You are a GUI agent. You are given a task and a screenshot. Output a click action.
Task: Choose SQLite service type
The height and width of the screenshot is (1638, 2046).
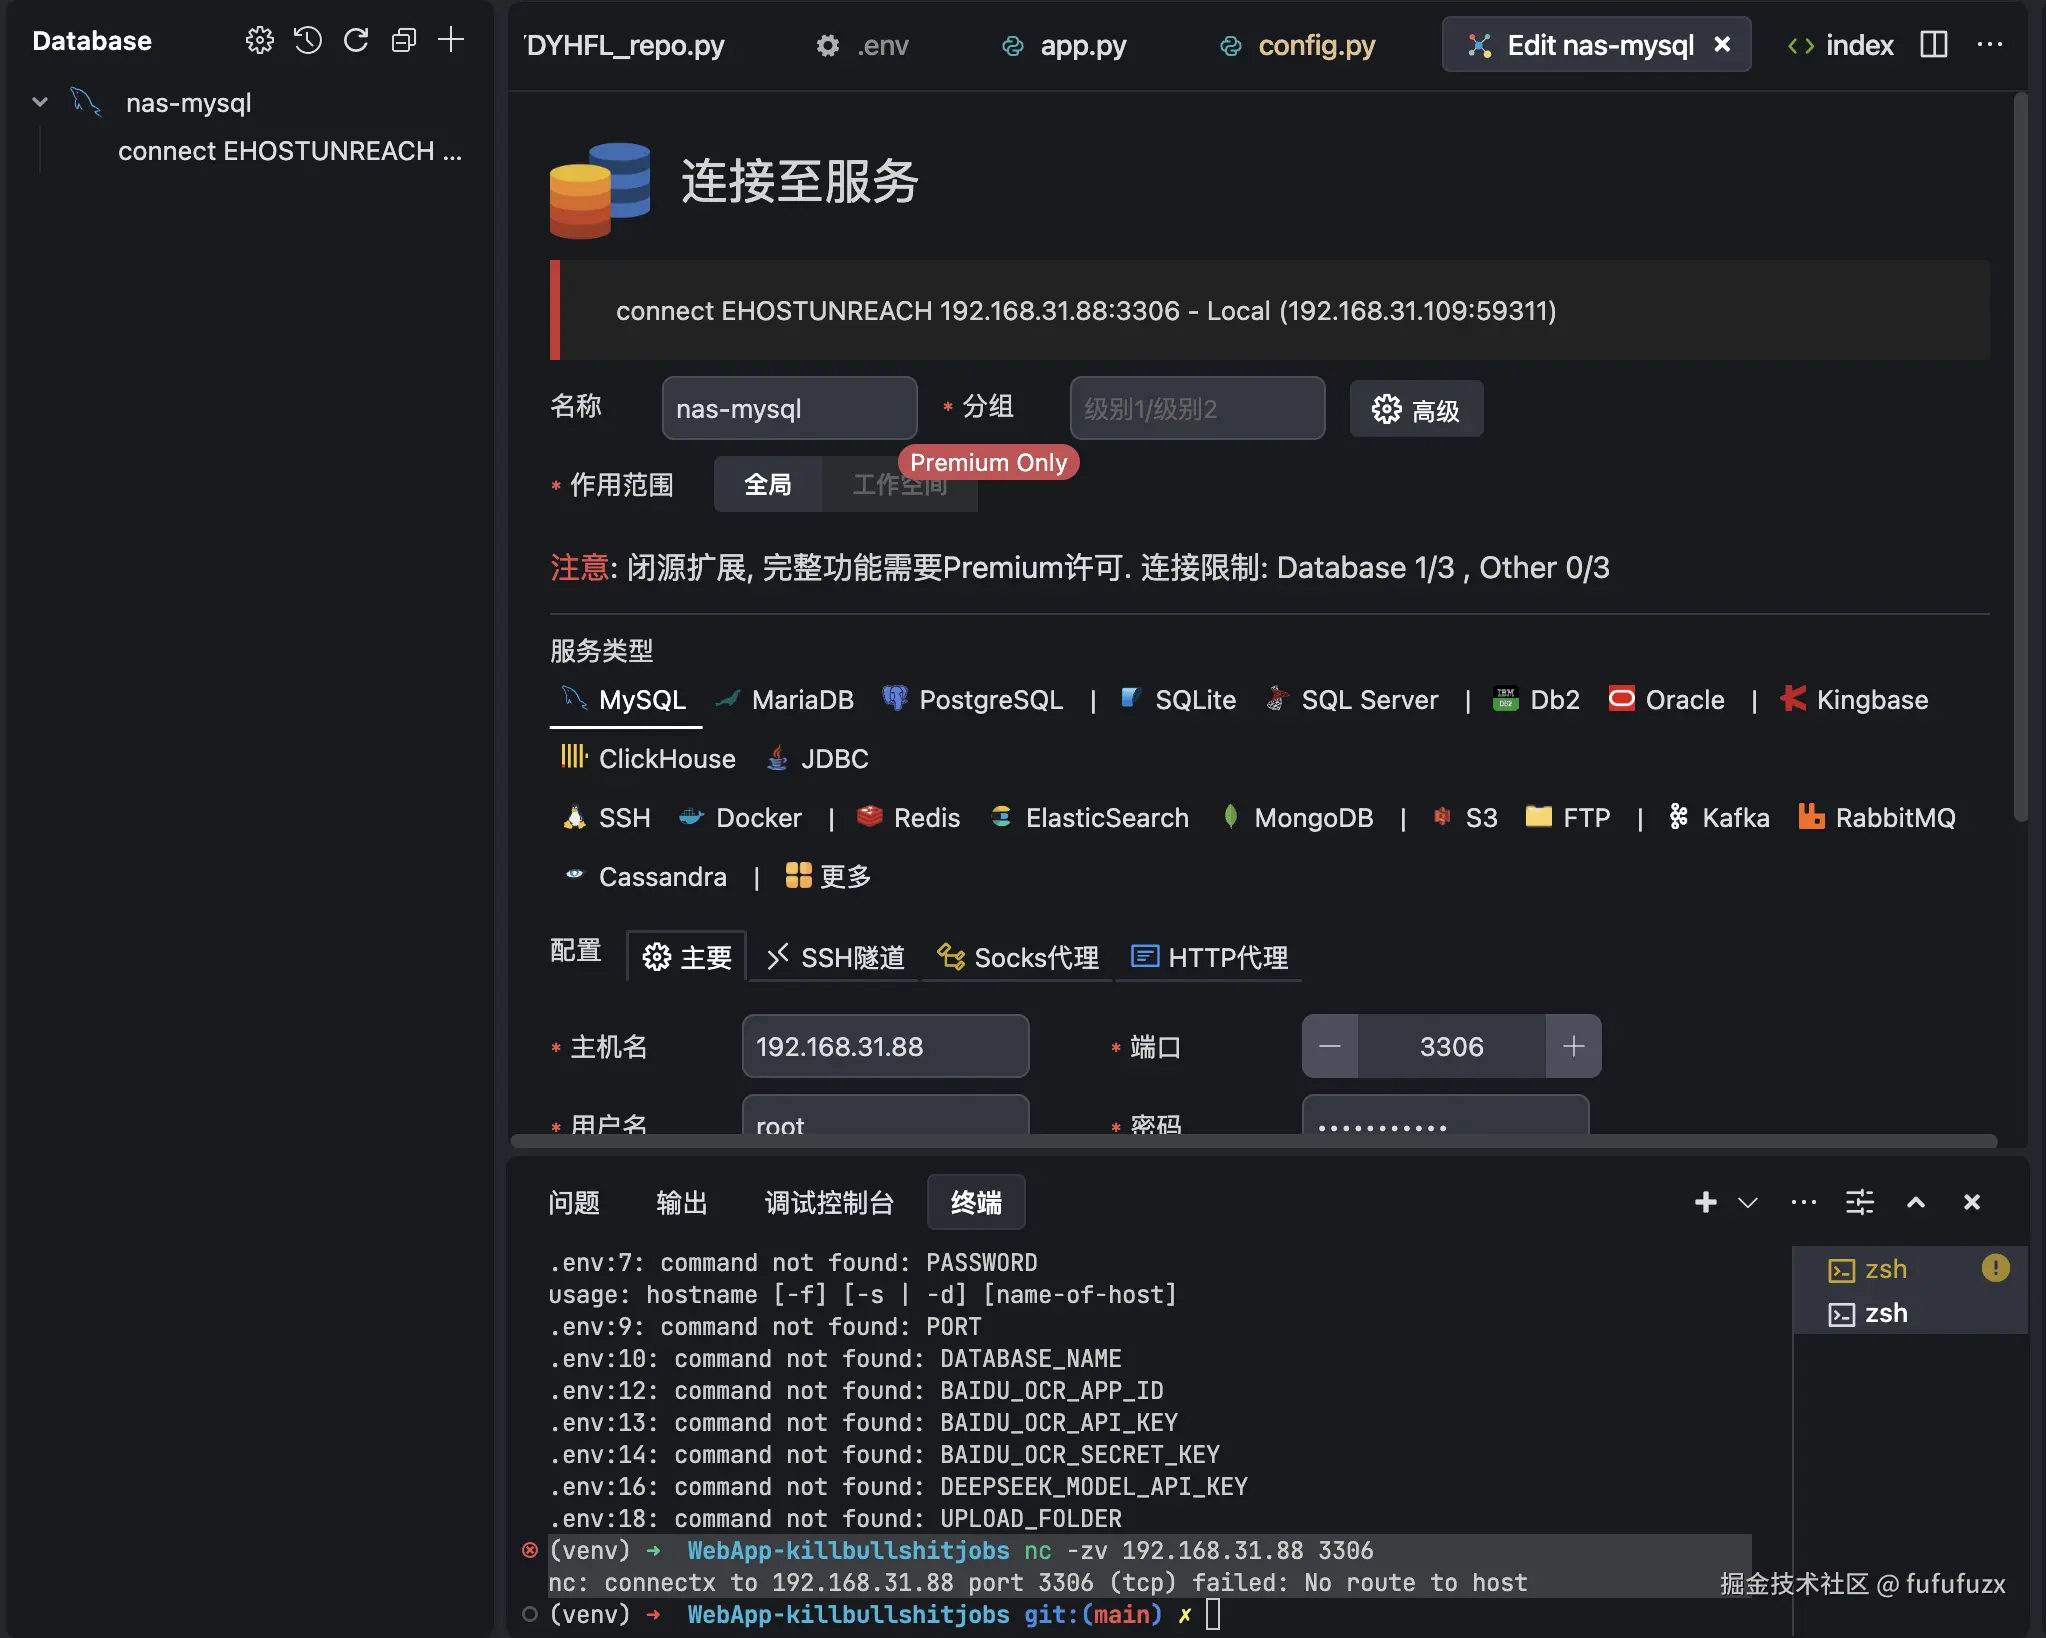pyautogui.click(x=1178, y=700)
